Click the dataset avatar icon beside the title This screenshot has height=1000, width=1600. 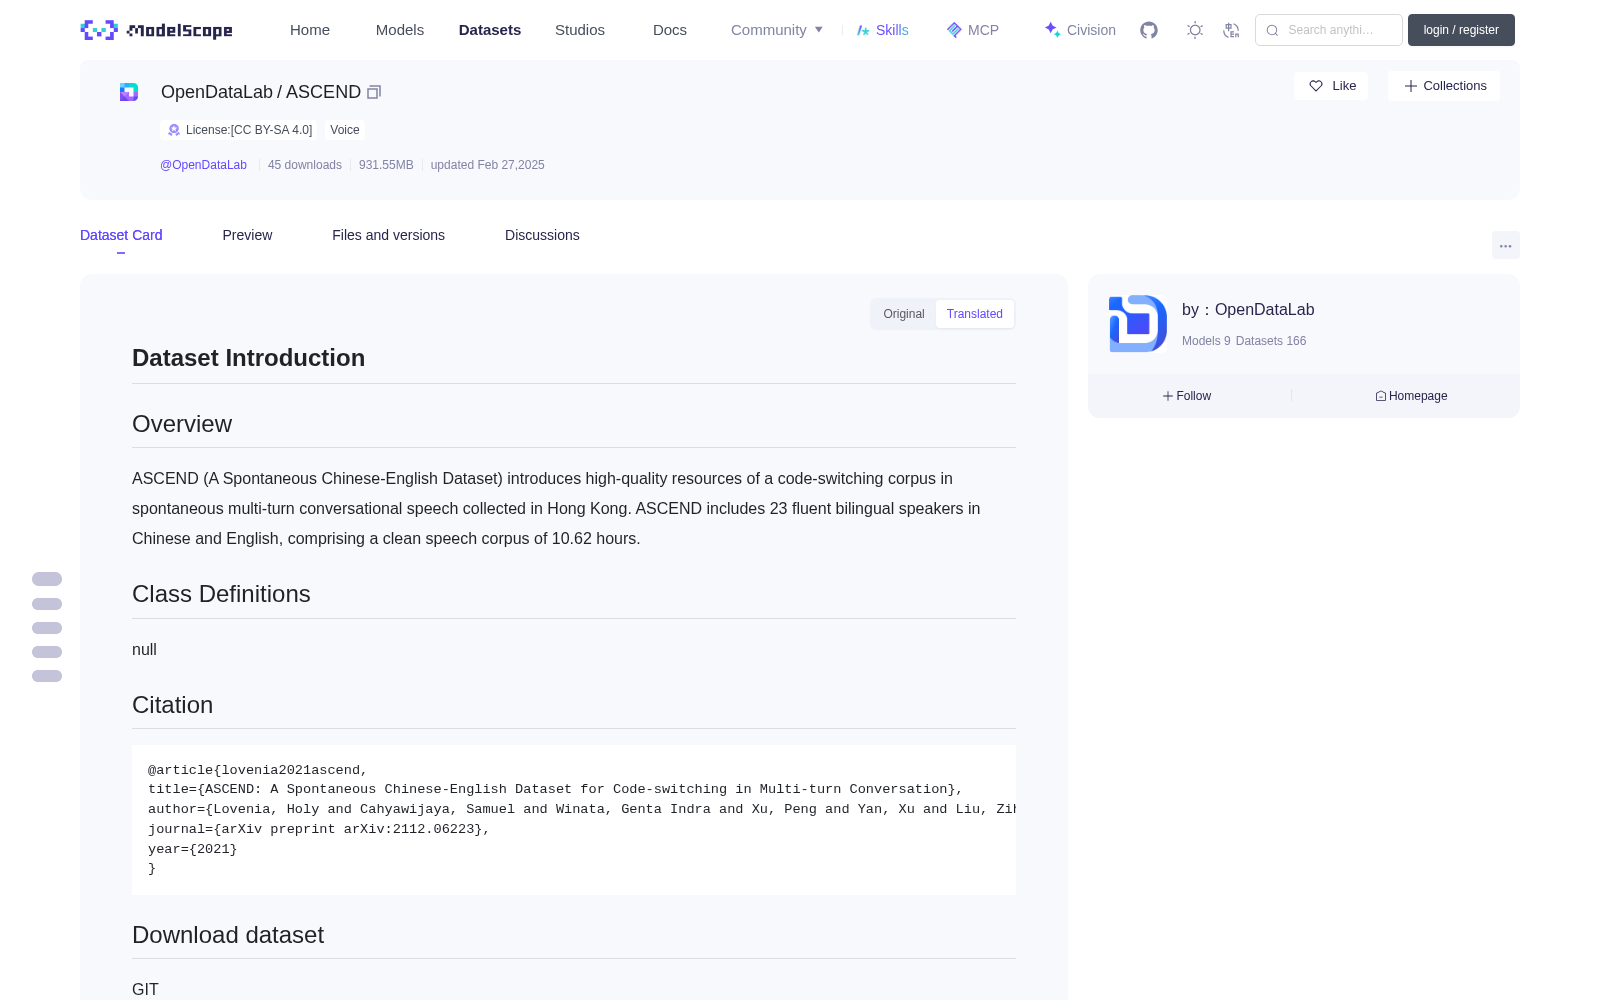tap(129, 92)
